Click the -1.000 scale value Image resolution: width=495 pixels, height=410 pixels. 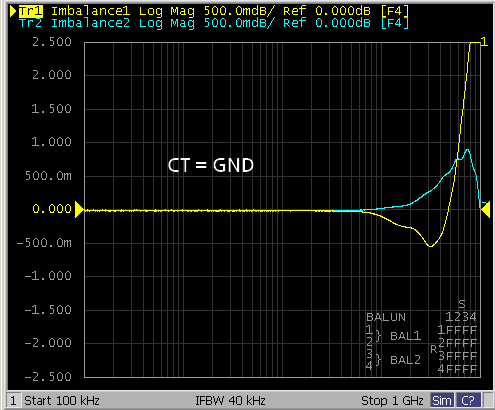(48, 276)
